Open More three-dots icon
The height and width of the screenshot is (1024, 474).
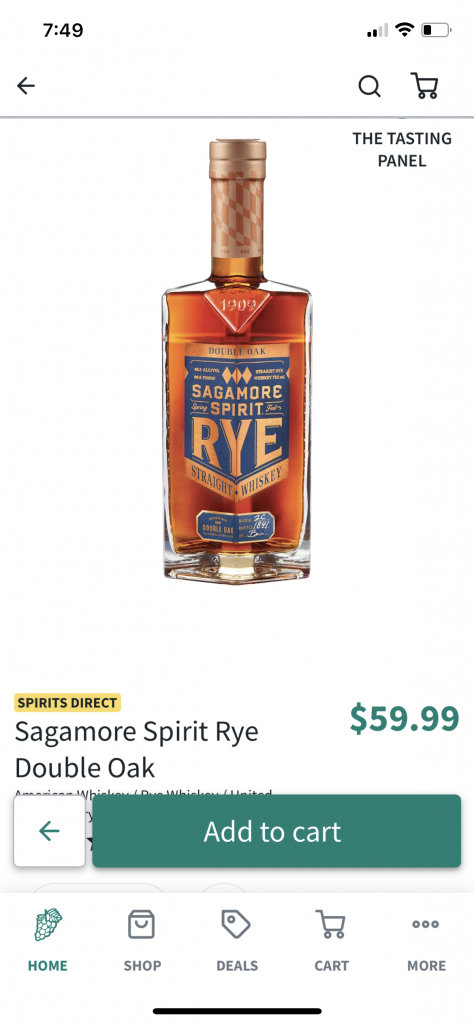pyautogui.click(x=426, y=924)
